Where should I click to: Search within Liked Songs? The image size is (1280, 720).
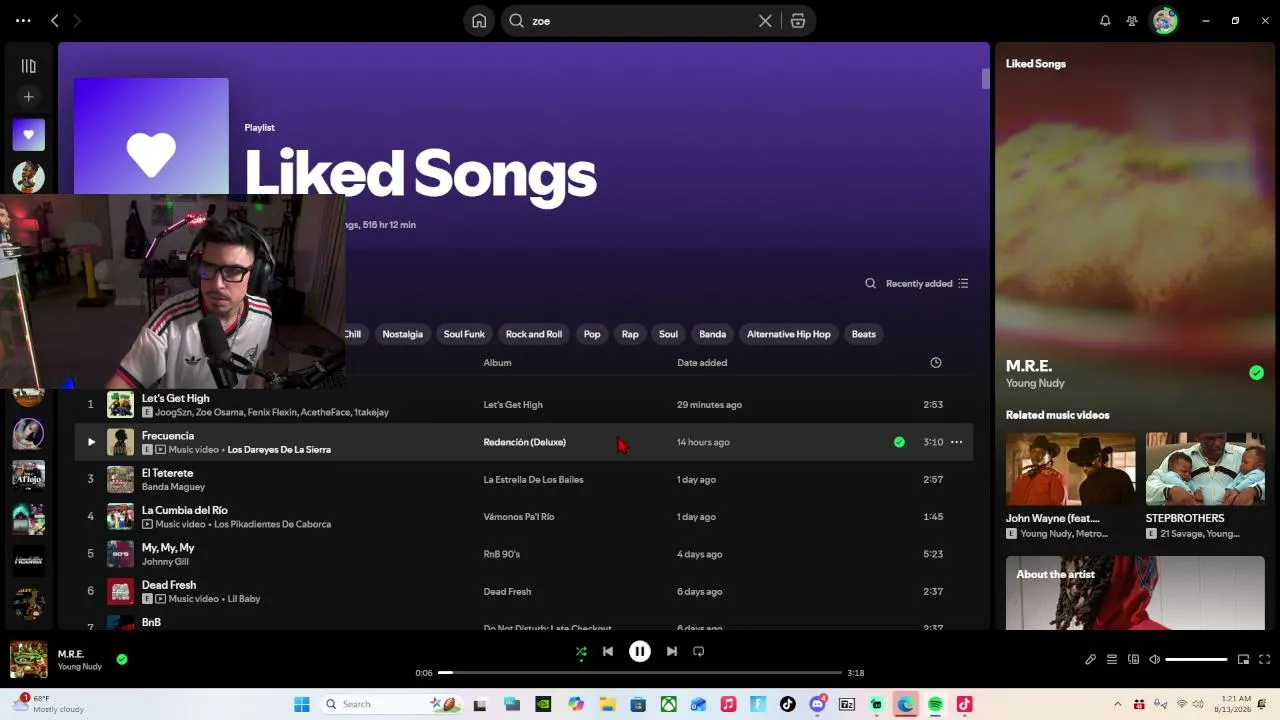[870, 284]
